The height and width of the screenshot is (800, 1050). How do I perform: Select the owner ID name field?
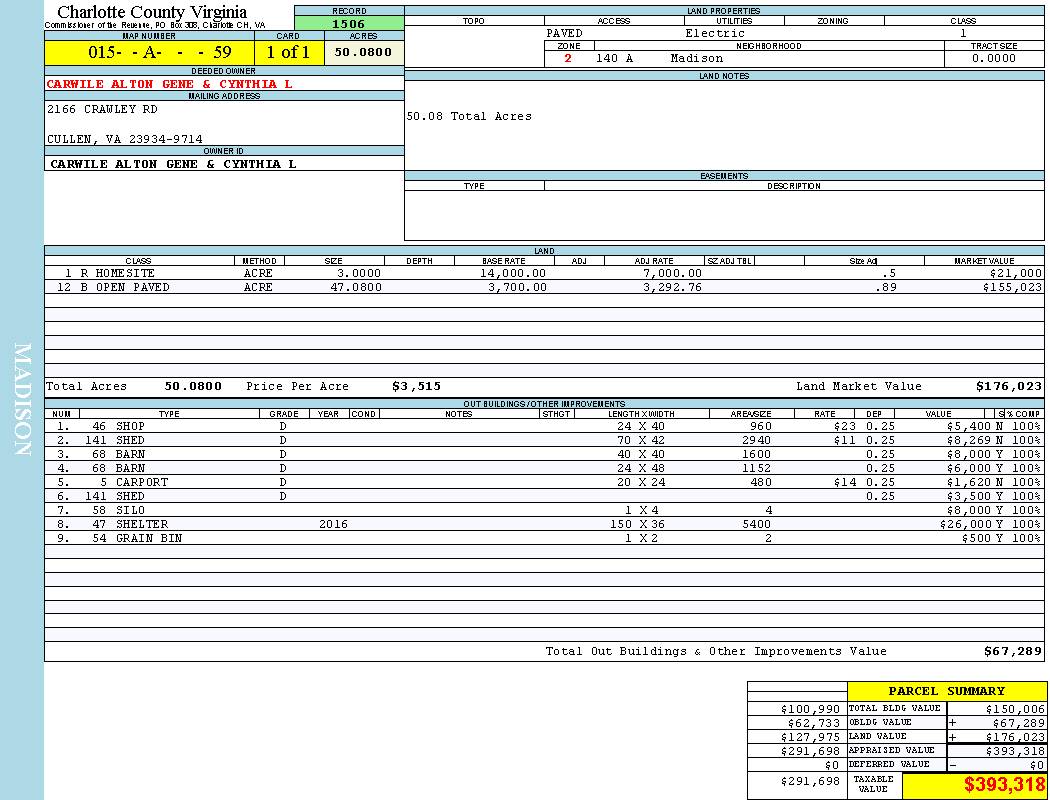click(x=173, y=163)
